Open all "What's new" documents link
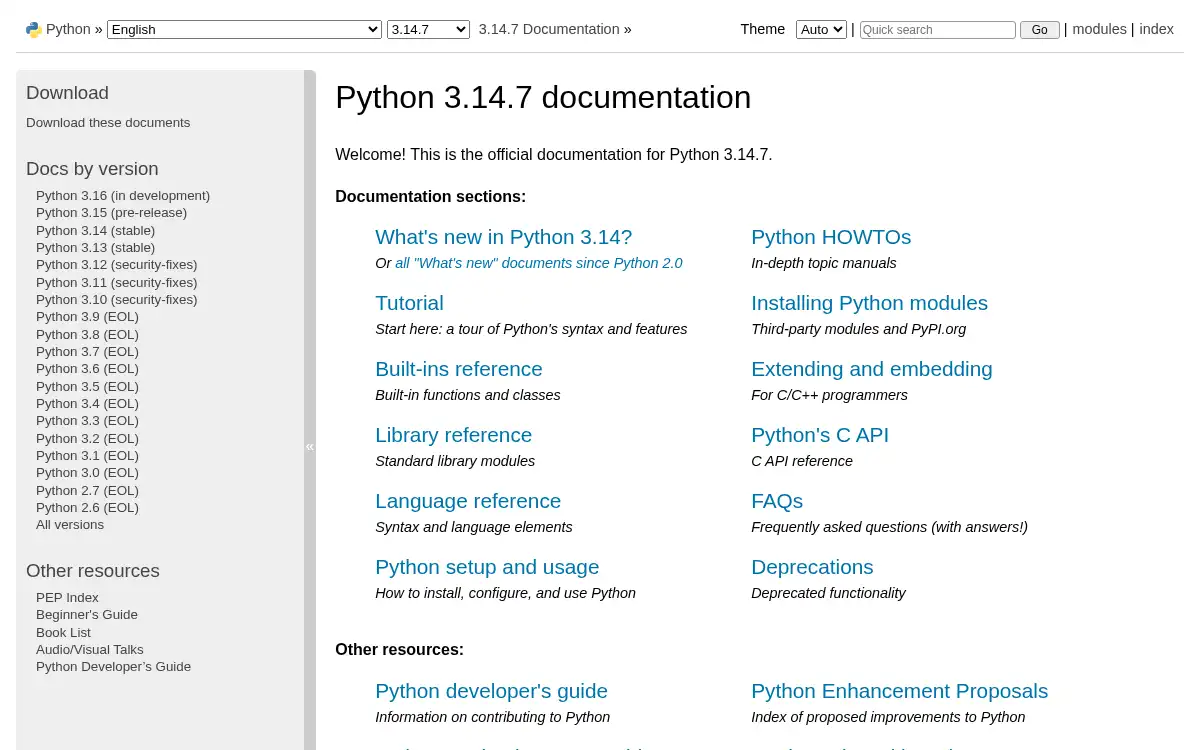Screen dimensions: 1200x750 point(539,263)
